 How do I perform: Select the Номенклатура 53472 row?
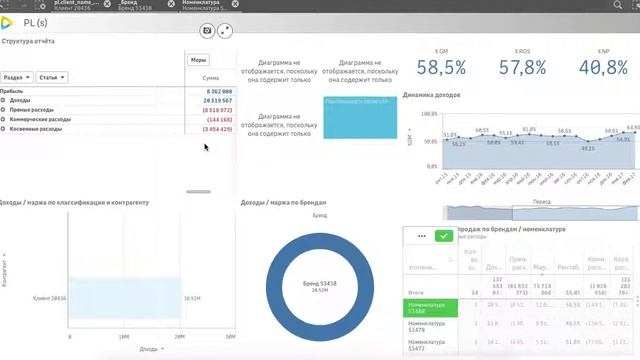click(x=430, y=345)
